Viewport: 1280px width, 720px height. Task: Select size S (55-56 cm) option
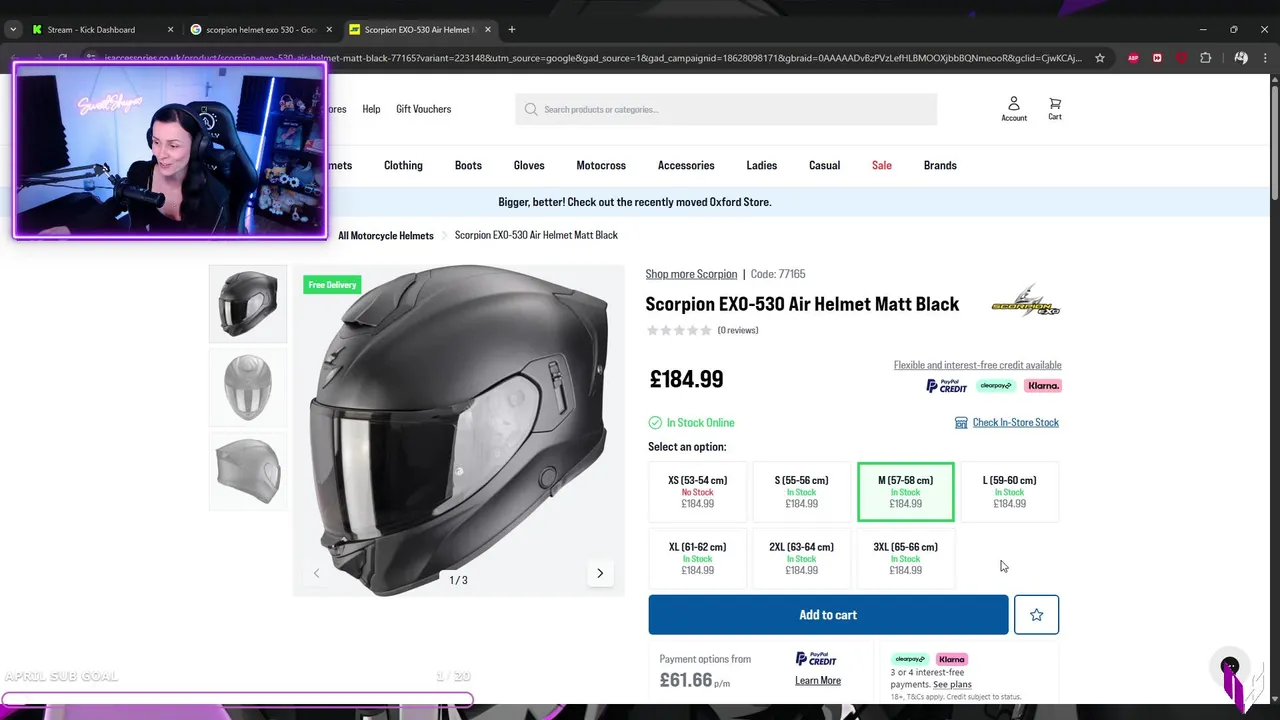pyautogui.click(x=801, y=491)
